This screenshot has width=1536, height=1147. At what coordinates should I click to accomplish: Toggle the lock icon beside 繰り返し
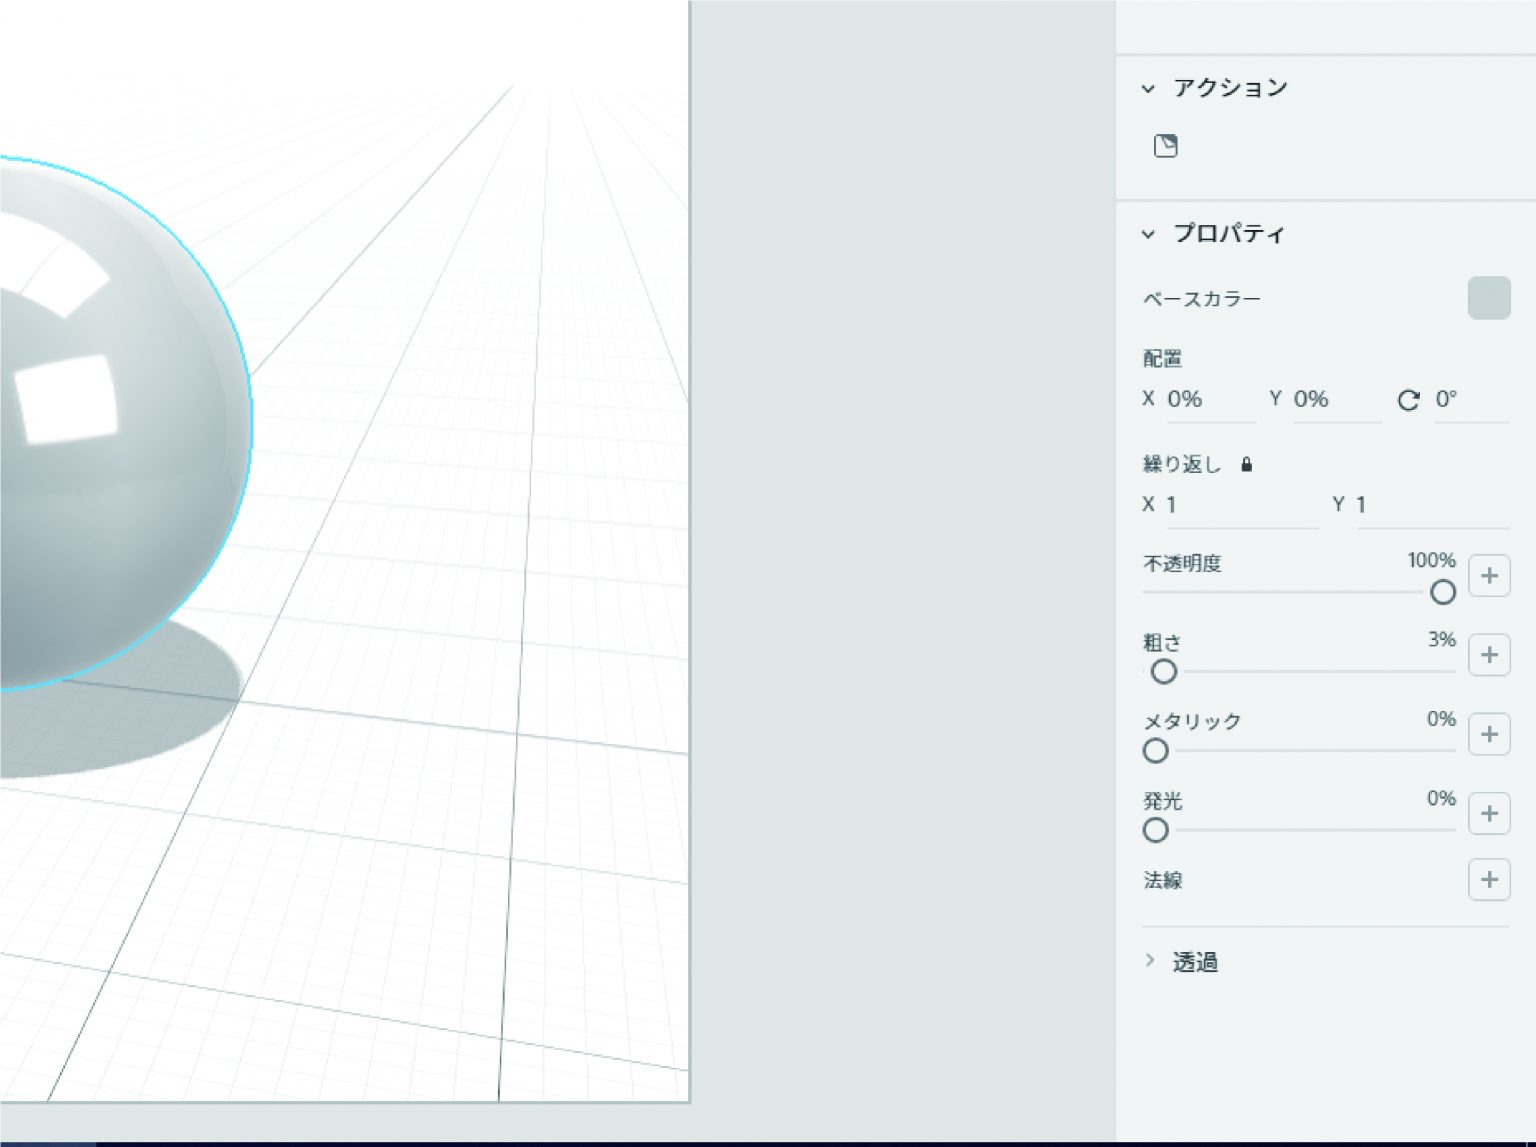tap(1247, 464)
